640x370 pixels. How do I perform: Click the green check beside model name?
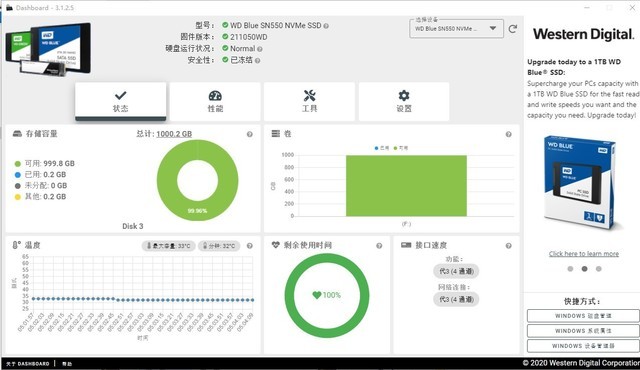(x=225, y=25)
